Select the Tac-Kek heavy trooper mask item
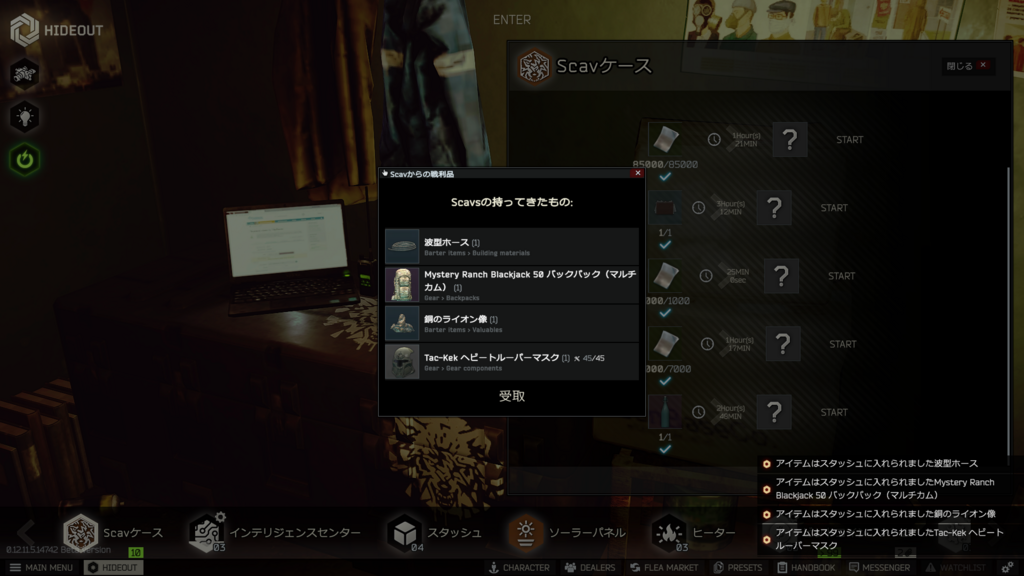This screenshot has width=1024, height=576. [512, 362]
